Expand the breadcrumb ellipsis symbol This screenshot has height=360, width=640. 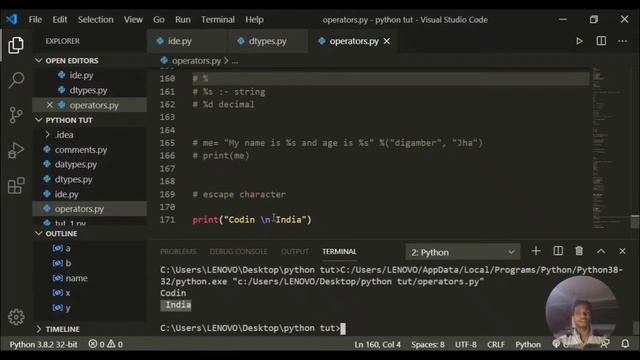[235, 61]
